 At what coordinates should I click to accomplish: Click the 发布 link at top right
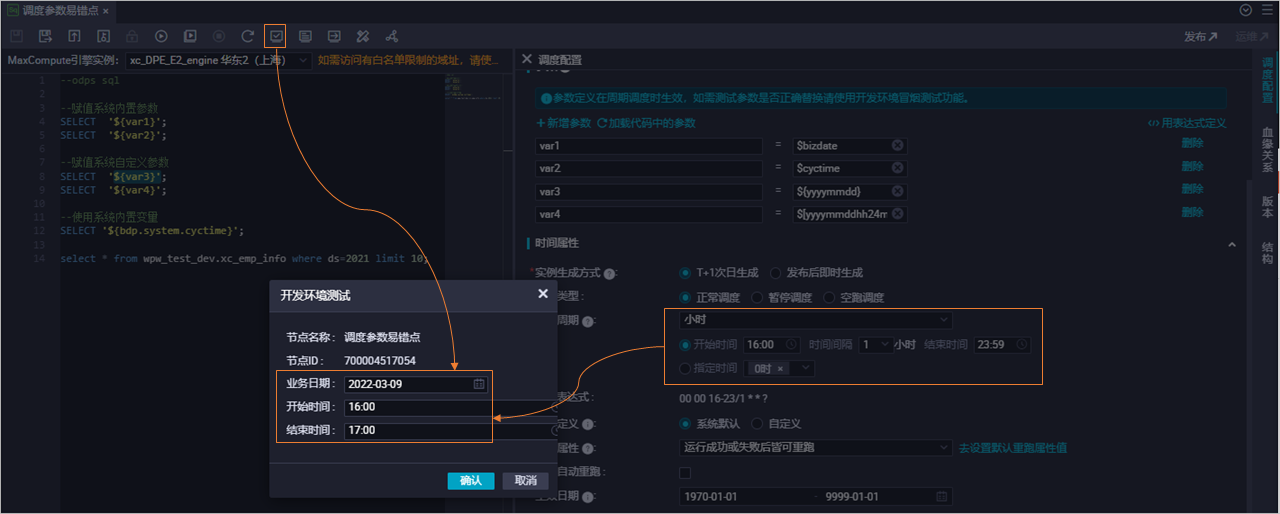click(1201, 36)
